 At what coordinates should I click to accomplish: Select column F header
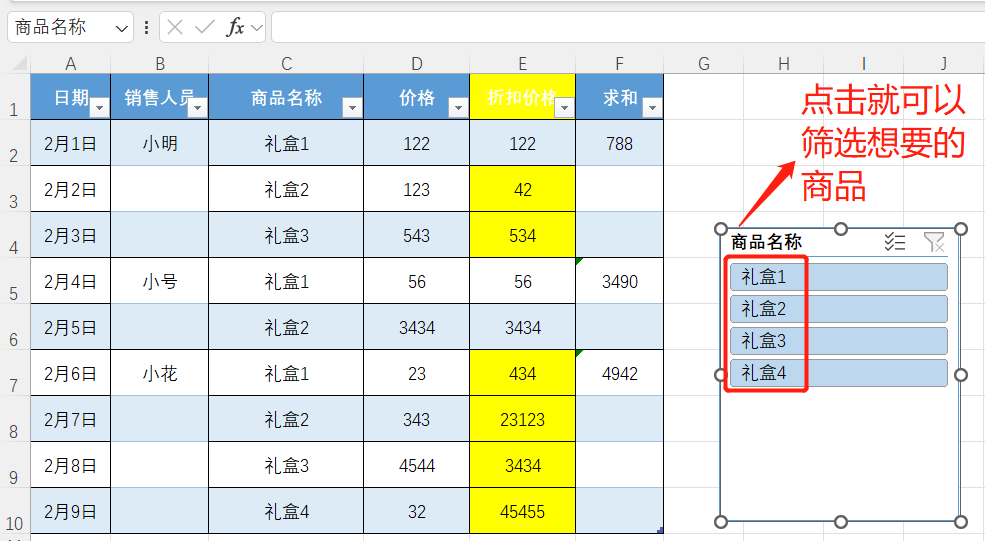(x=619, y=63)
